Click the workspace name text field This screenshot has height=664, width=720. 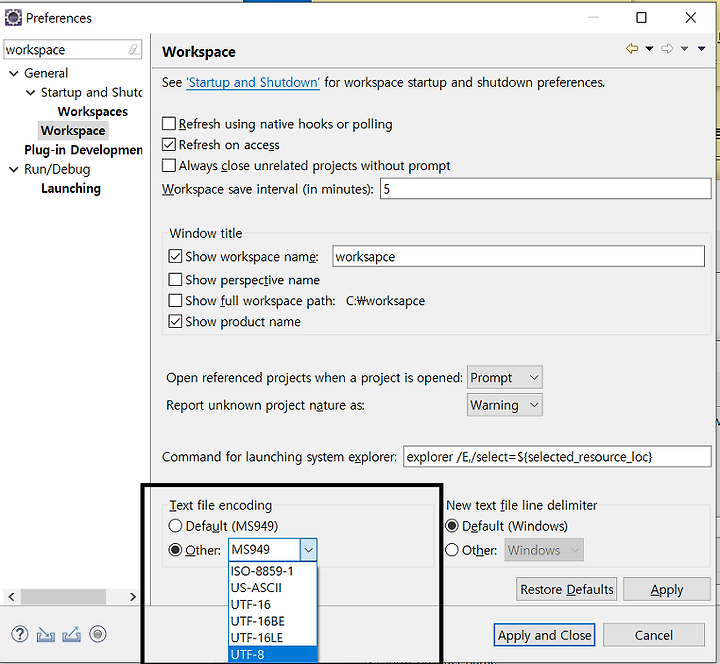(518, 256)
